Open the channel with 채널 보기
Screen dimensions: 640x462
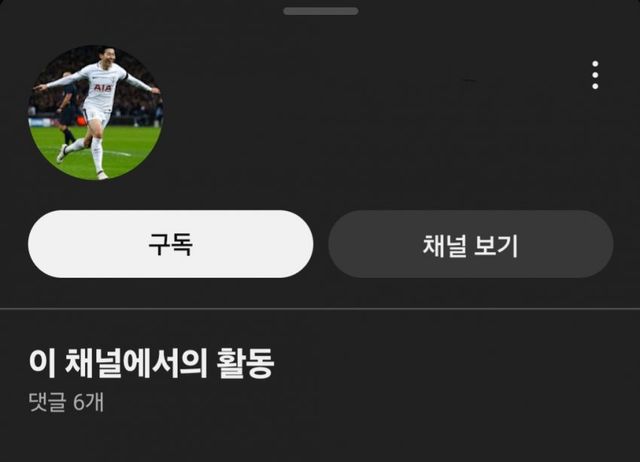pos(471,244)
